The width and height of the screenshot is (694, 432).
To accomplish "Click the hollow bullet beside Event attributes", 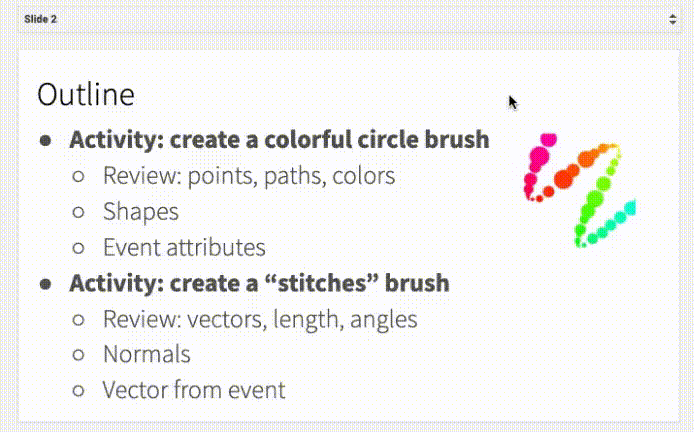I will click(78, 249).
